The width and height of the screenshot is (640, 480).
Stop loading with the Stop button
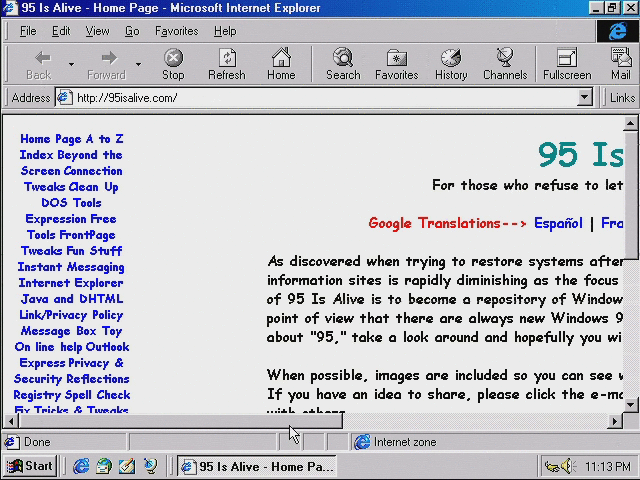point(173,64)
